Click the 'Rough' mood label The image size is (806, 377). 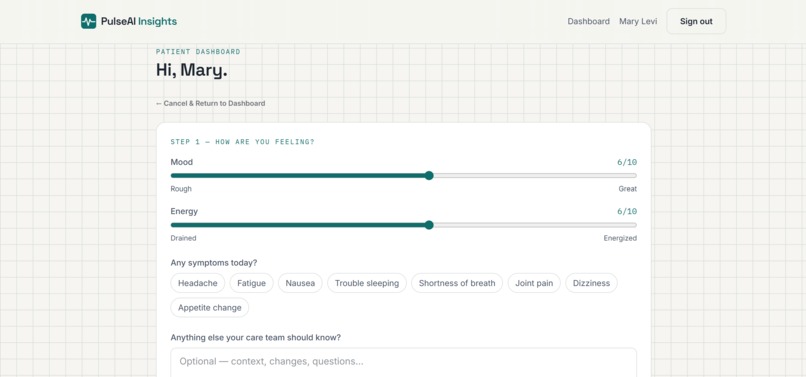pyautogui.click(x=181, y=189)
